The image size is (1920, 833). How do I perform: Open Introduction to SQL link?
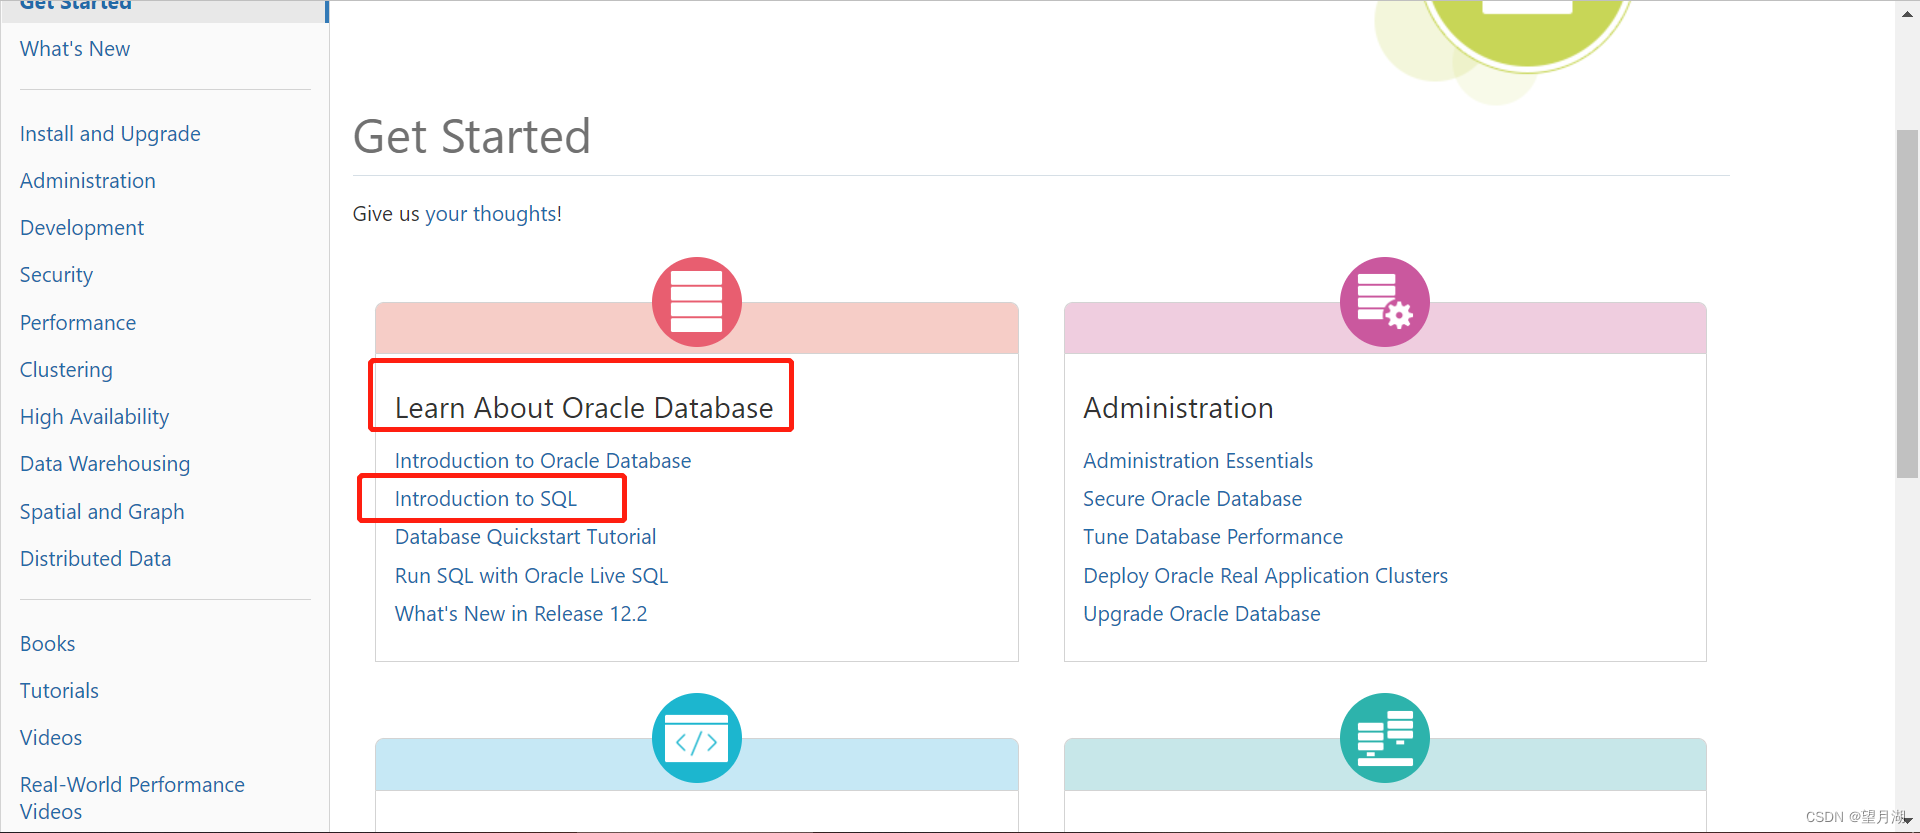[x=486, y=499]
